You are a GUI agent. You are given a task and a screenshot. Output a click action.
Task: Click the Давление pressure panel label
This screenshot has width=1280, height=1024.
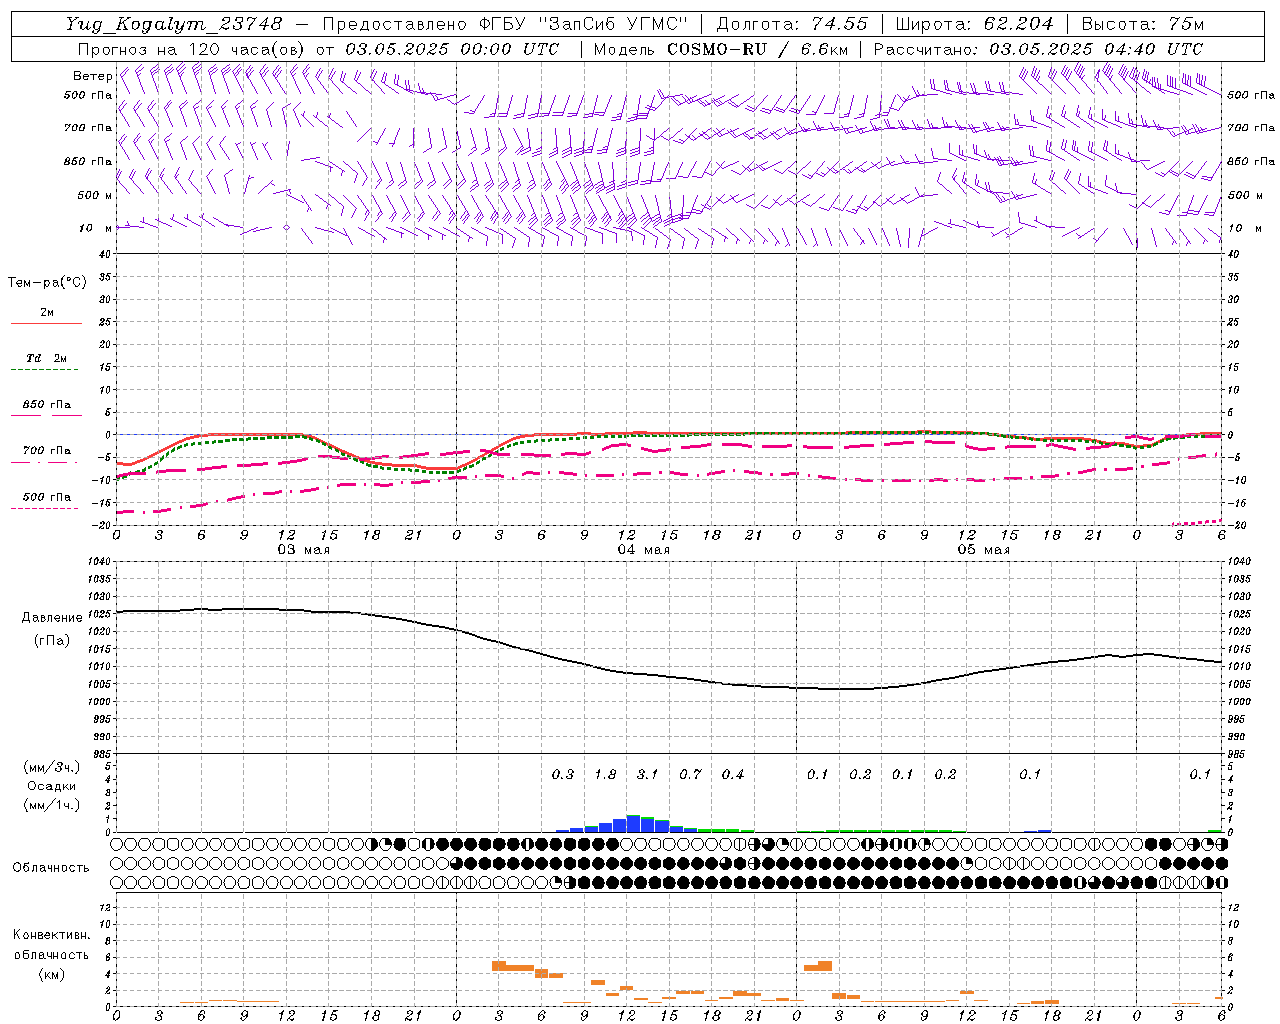pyautogui.click(x=52, y=617)
